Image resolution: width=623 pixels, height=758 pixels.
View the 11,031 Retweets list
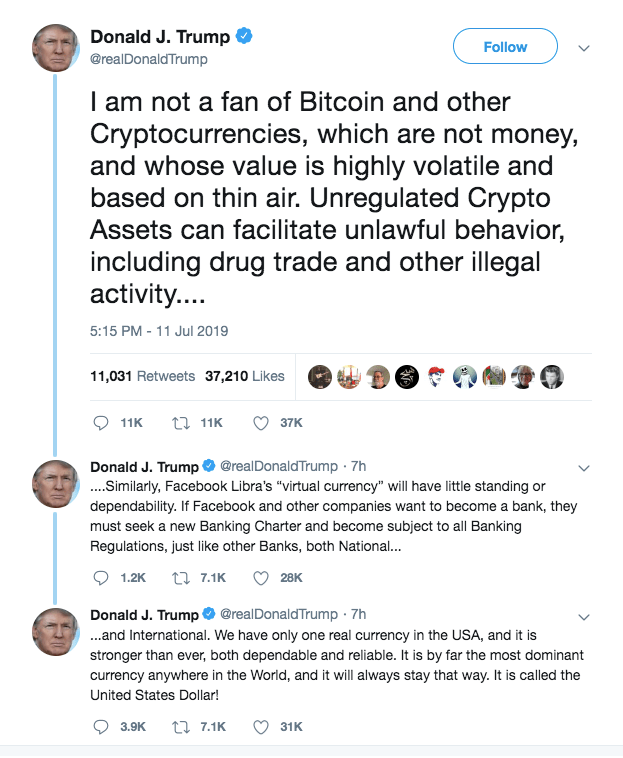coord(142,376)
